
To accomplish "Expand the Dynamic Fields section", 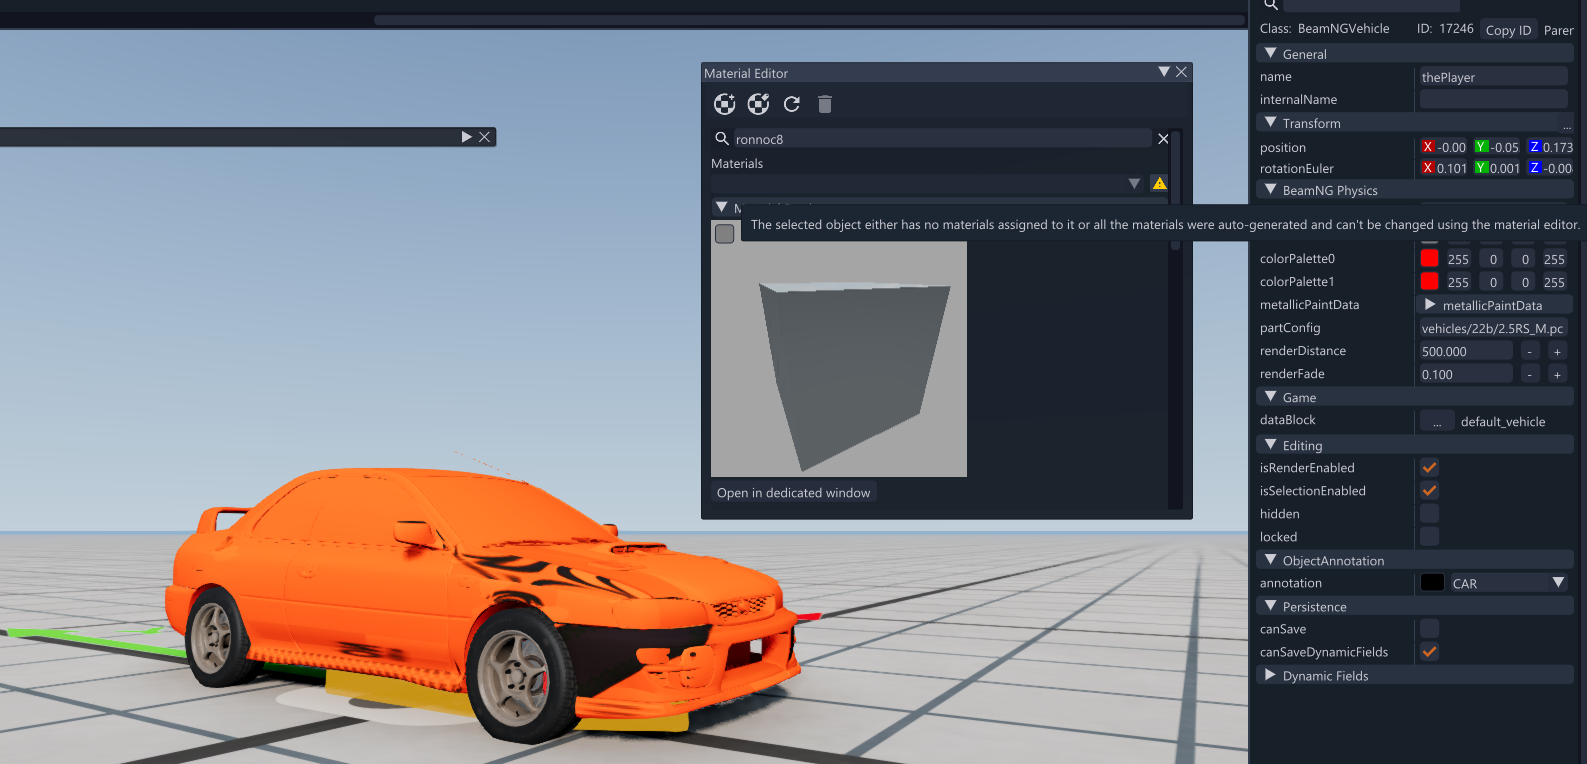I will point(1271,675).
